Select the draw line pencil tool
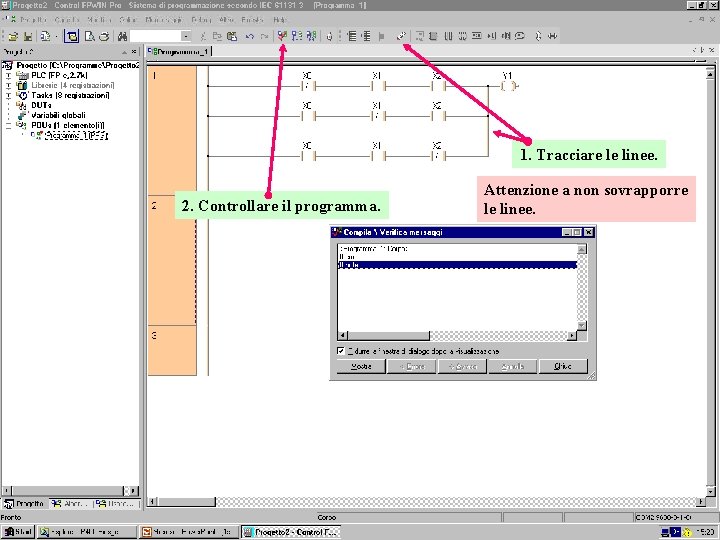The image size is (720, 540). click(x=401, y=36)
